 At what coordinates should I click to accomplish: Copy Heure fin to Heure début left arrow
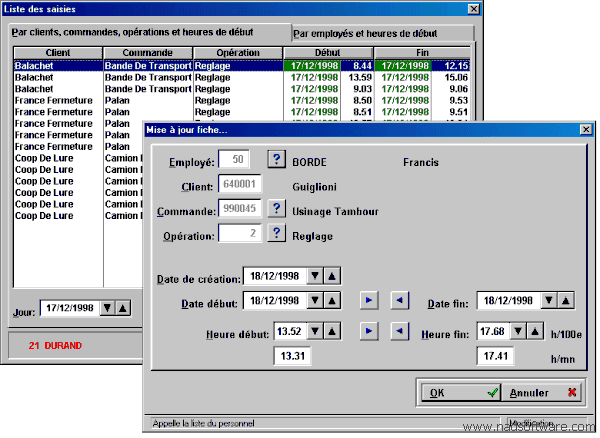pyautogui.click(x=399, y=331)
